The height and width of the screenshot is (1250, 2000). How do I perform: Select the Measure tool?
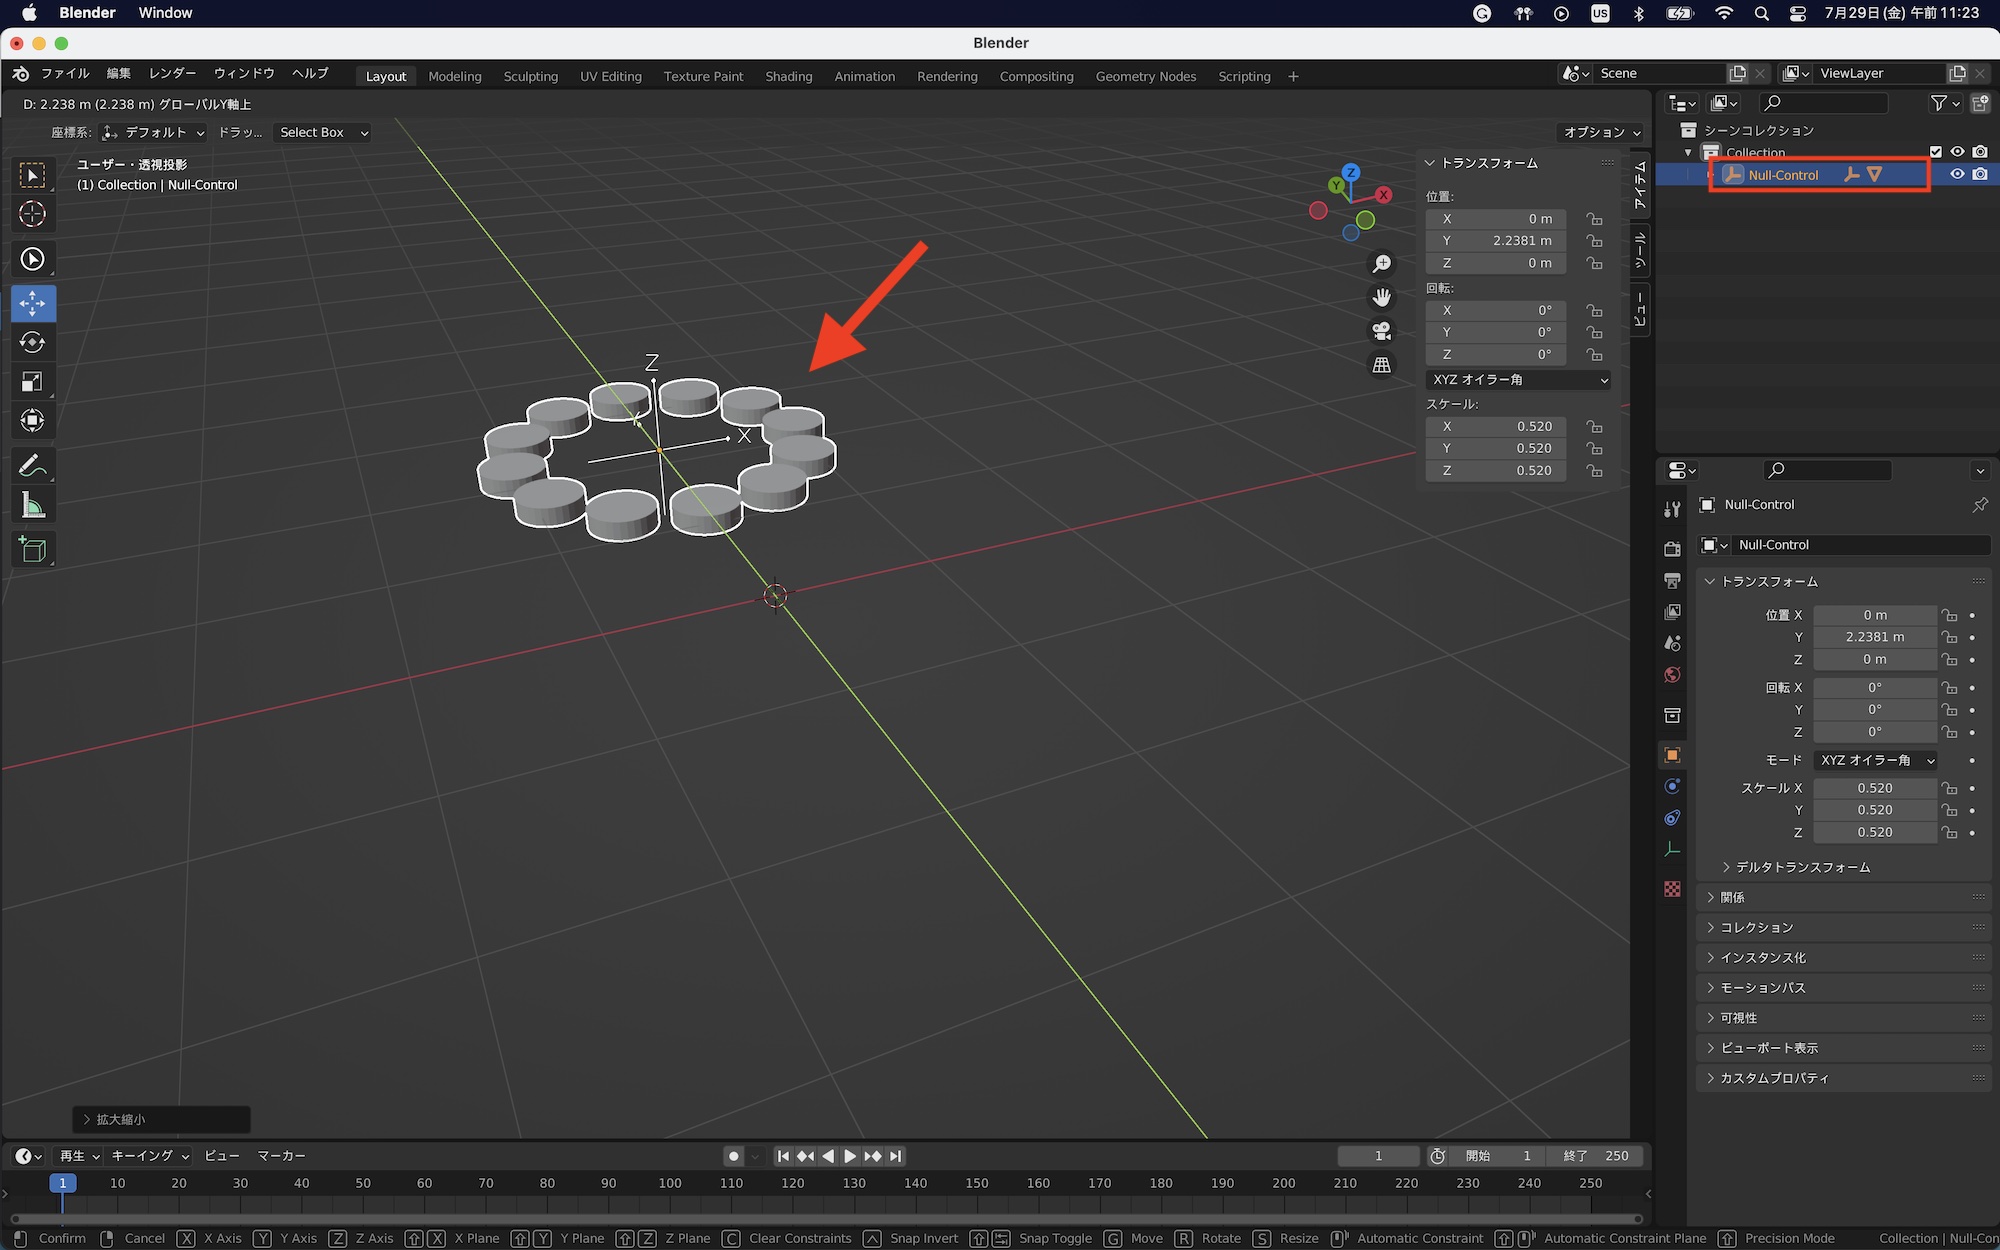click(x=32, y=506)
